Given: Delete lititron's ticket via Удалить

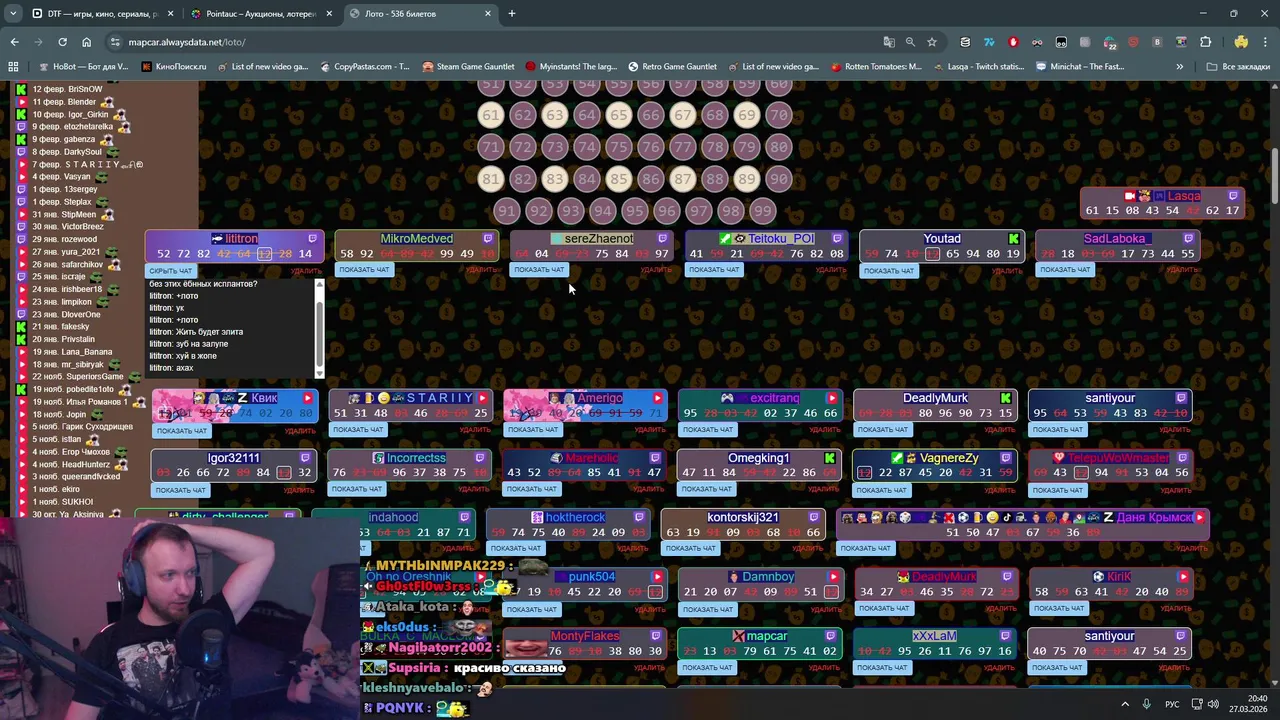Looking at the screenshot, I should click(x=305, y=271).
